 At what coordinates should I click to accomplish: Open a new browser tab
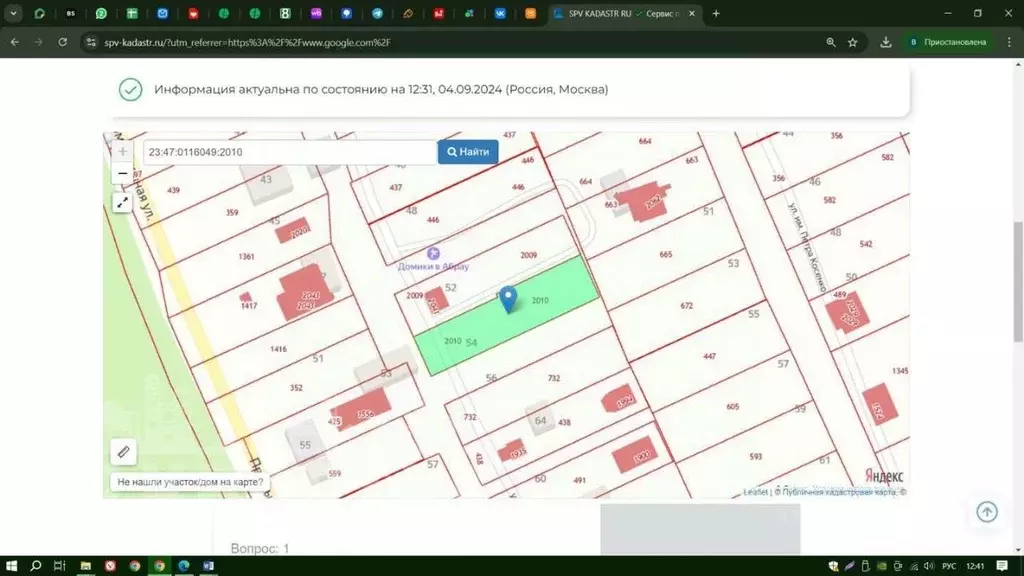point(716,13)
